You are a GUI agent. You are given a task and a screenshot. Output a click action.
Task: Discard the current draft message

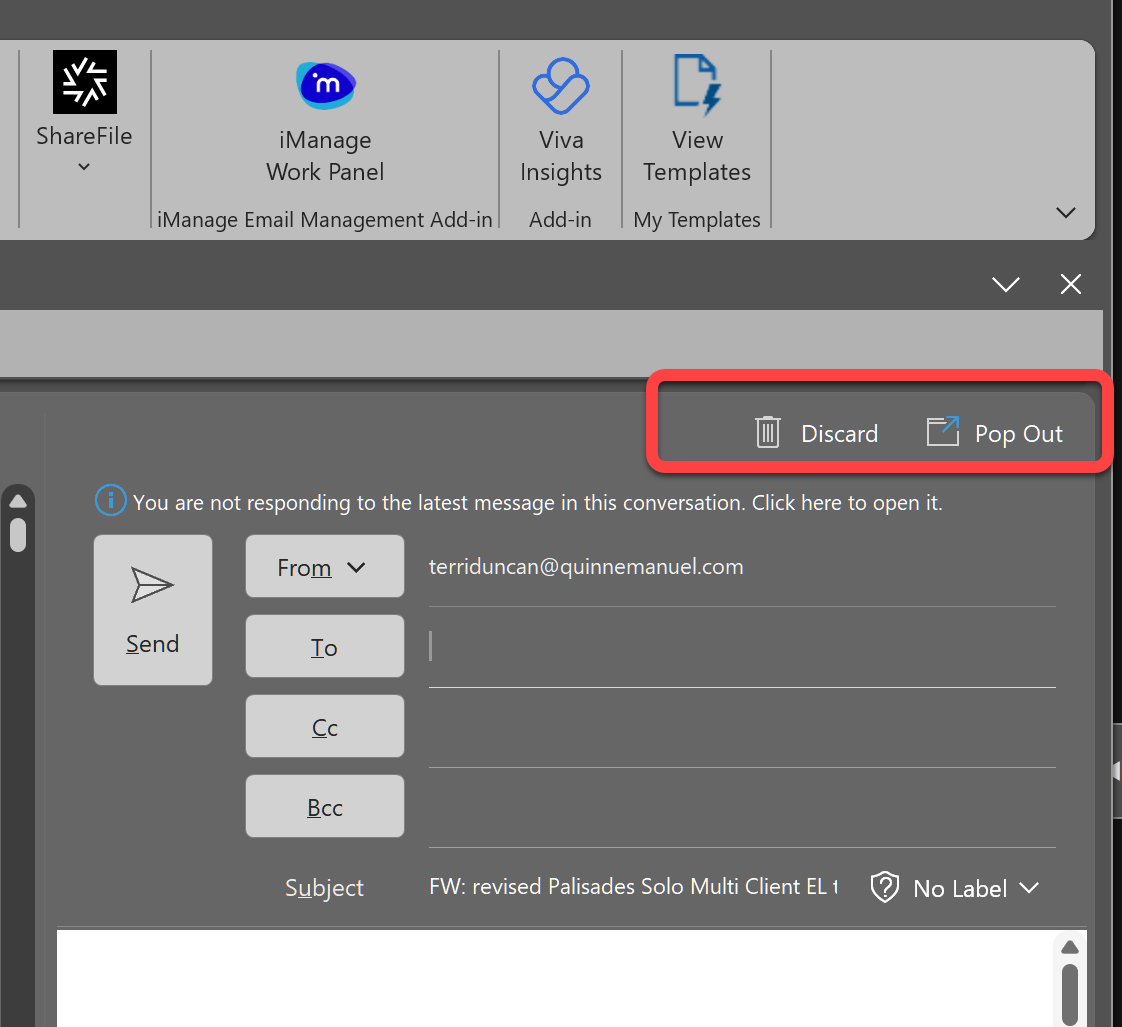pos(838,433)
